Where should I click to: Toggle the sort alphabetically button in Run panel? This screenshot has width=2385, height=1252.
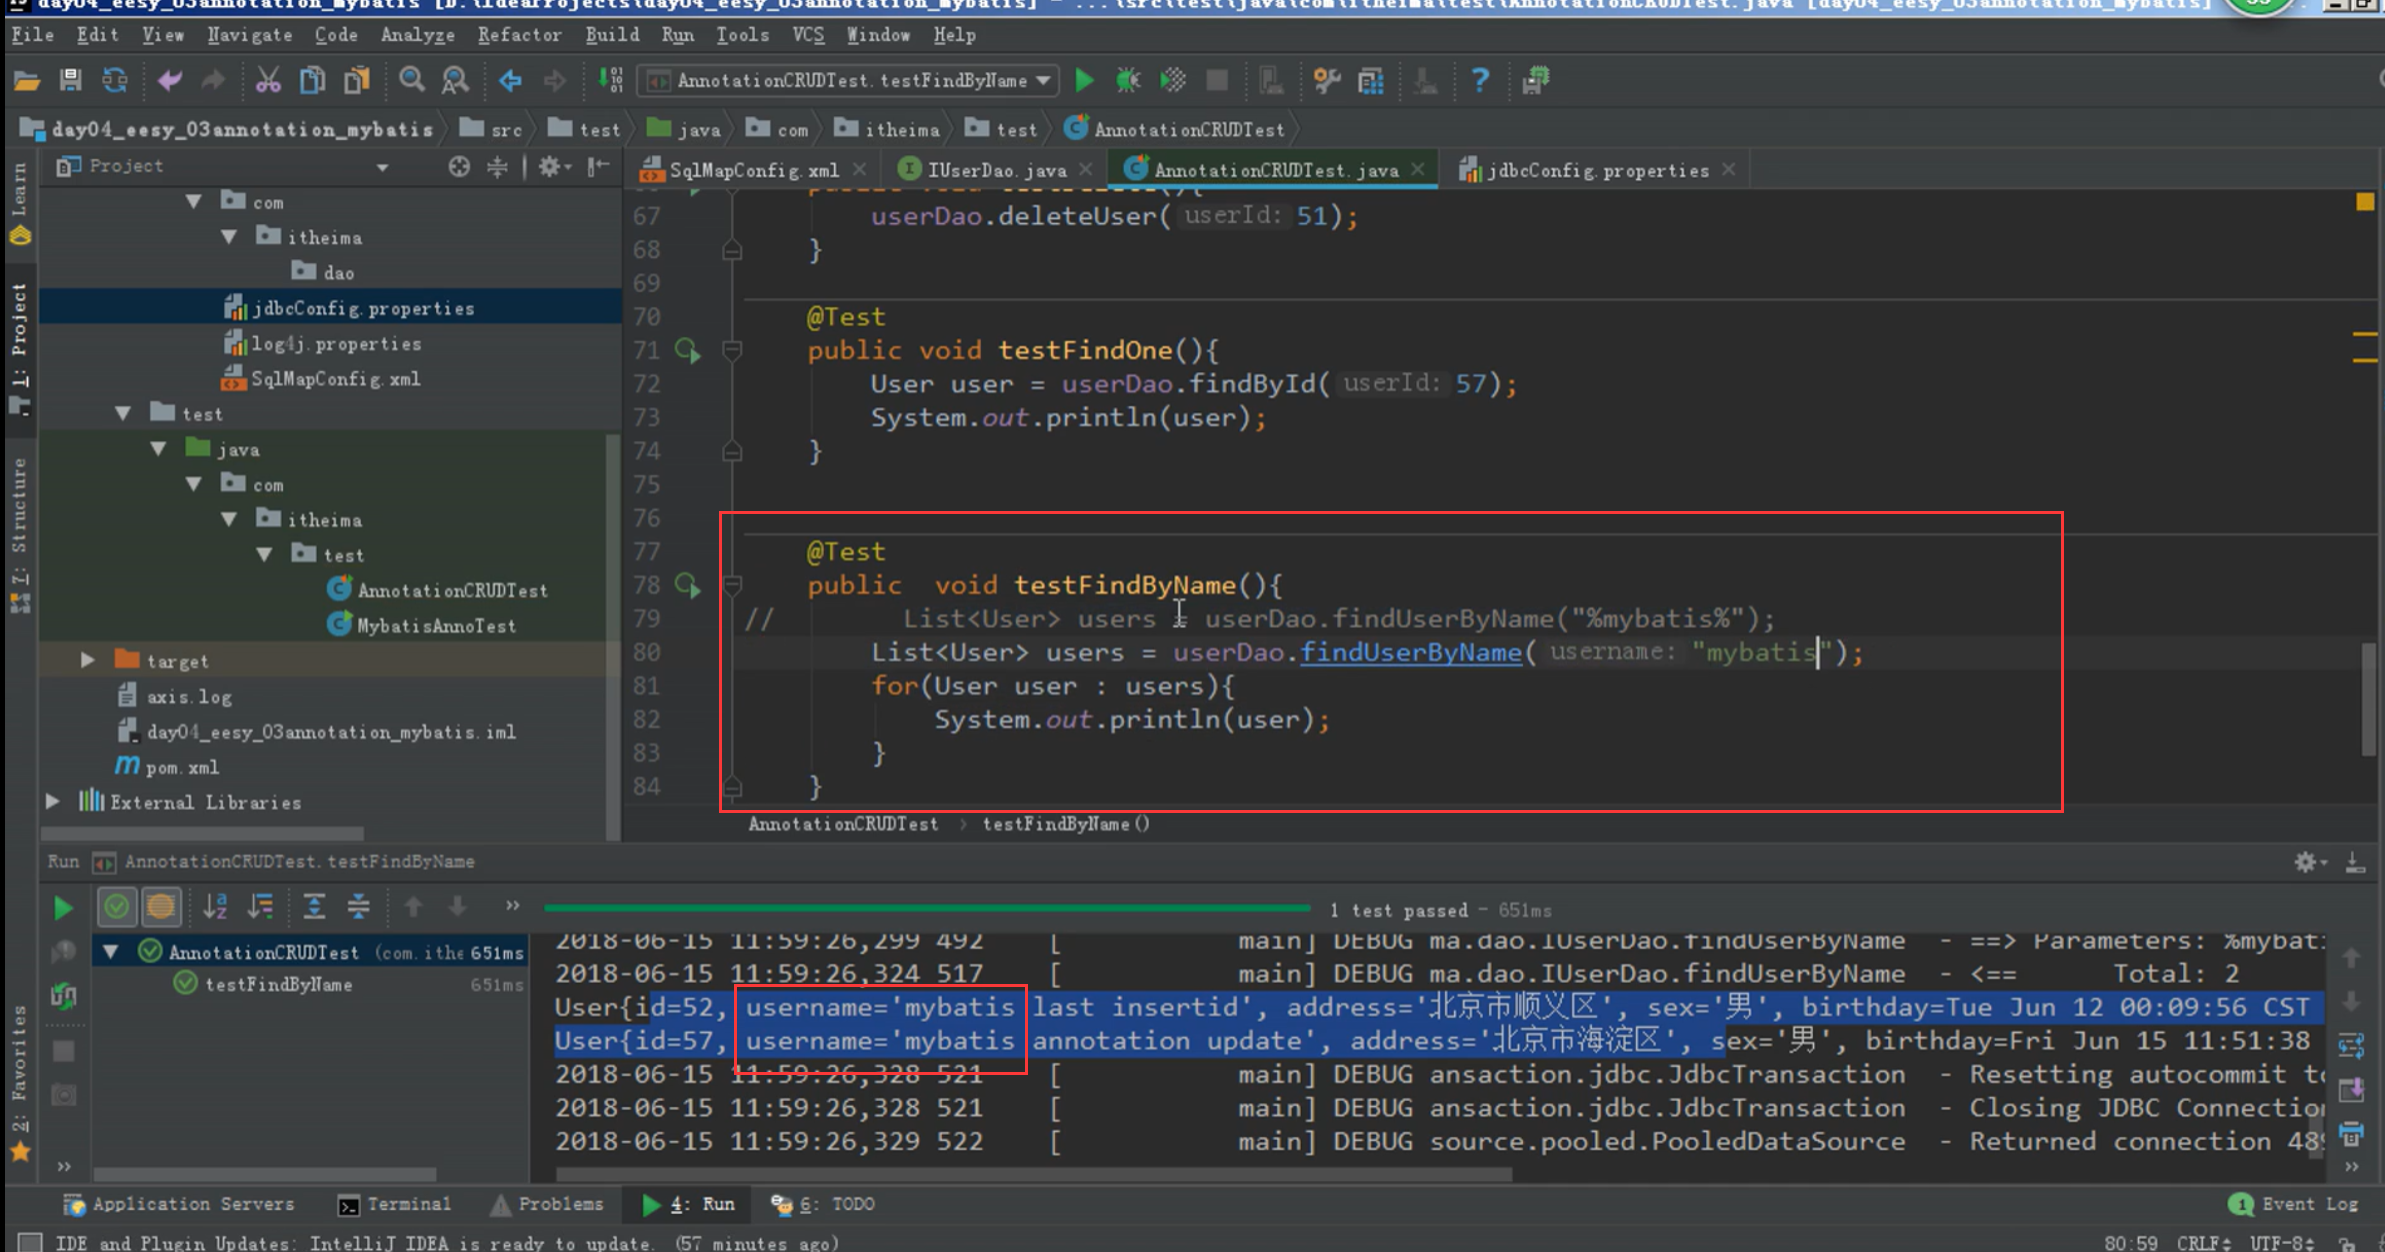pos(215,908)
